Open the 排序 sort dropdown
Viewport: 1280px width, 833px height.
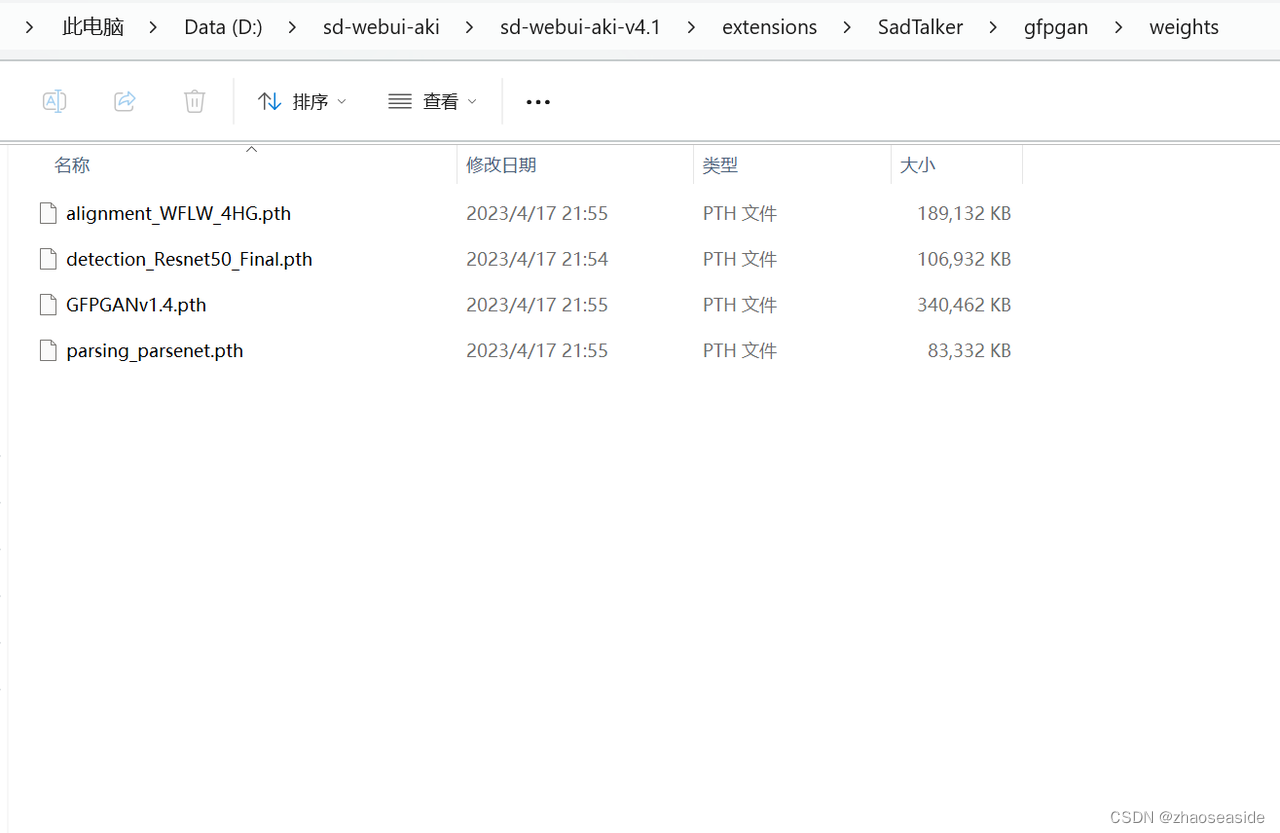[302, 101]
